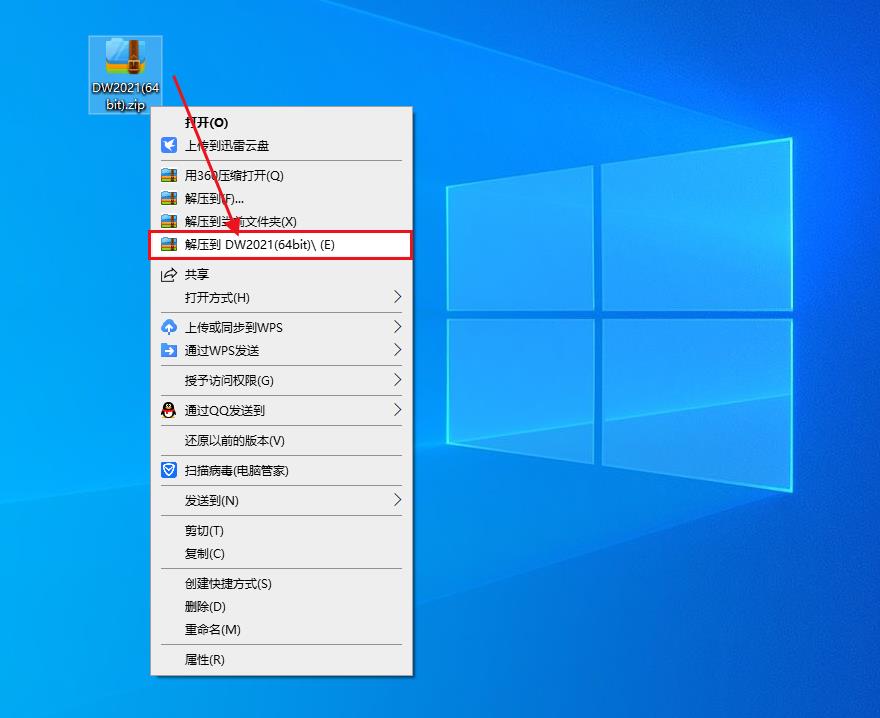Screen dimensions: 880x718
Task: Click the 360 compress icon beside 用360压缩打开
Action: (169, 175)
